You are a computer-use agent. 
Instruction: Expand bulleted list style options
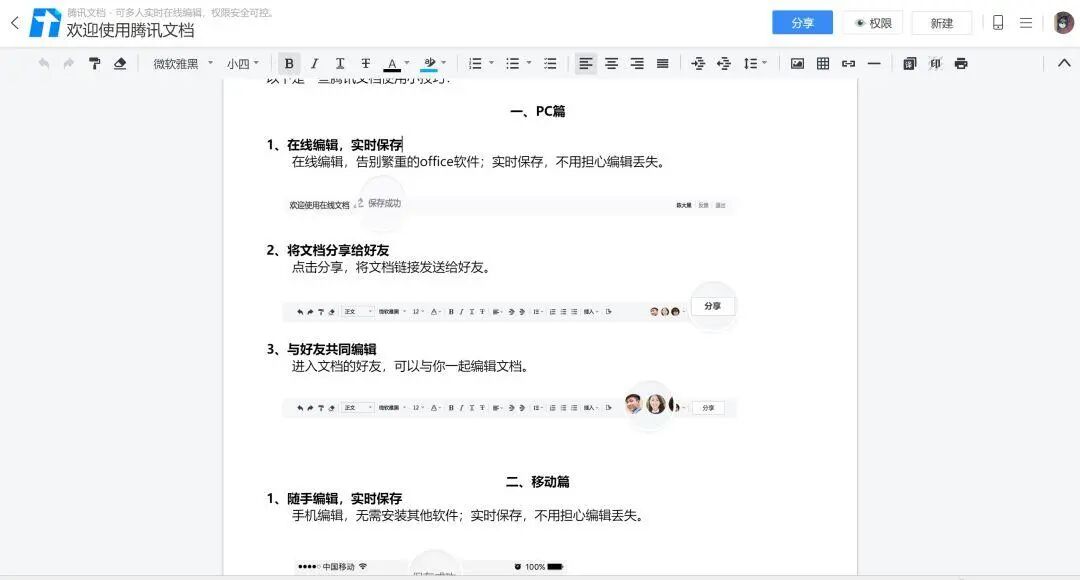[x=529, y=63]
